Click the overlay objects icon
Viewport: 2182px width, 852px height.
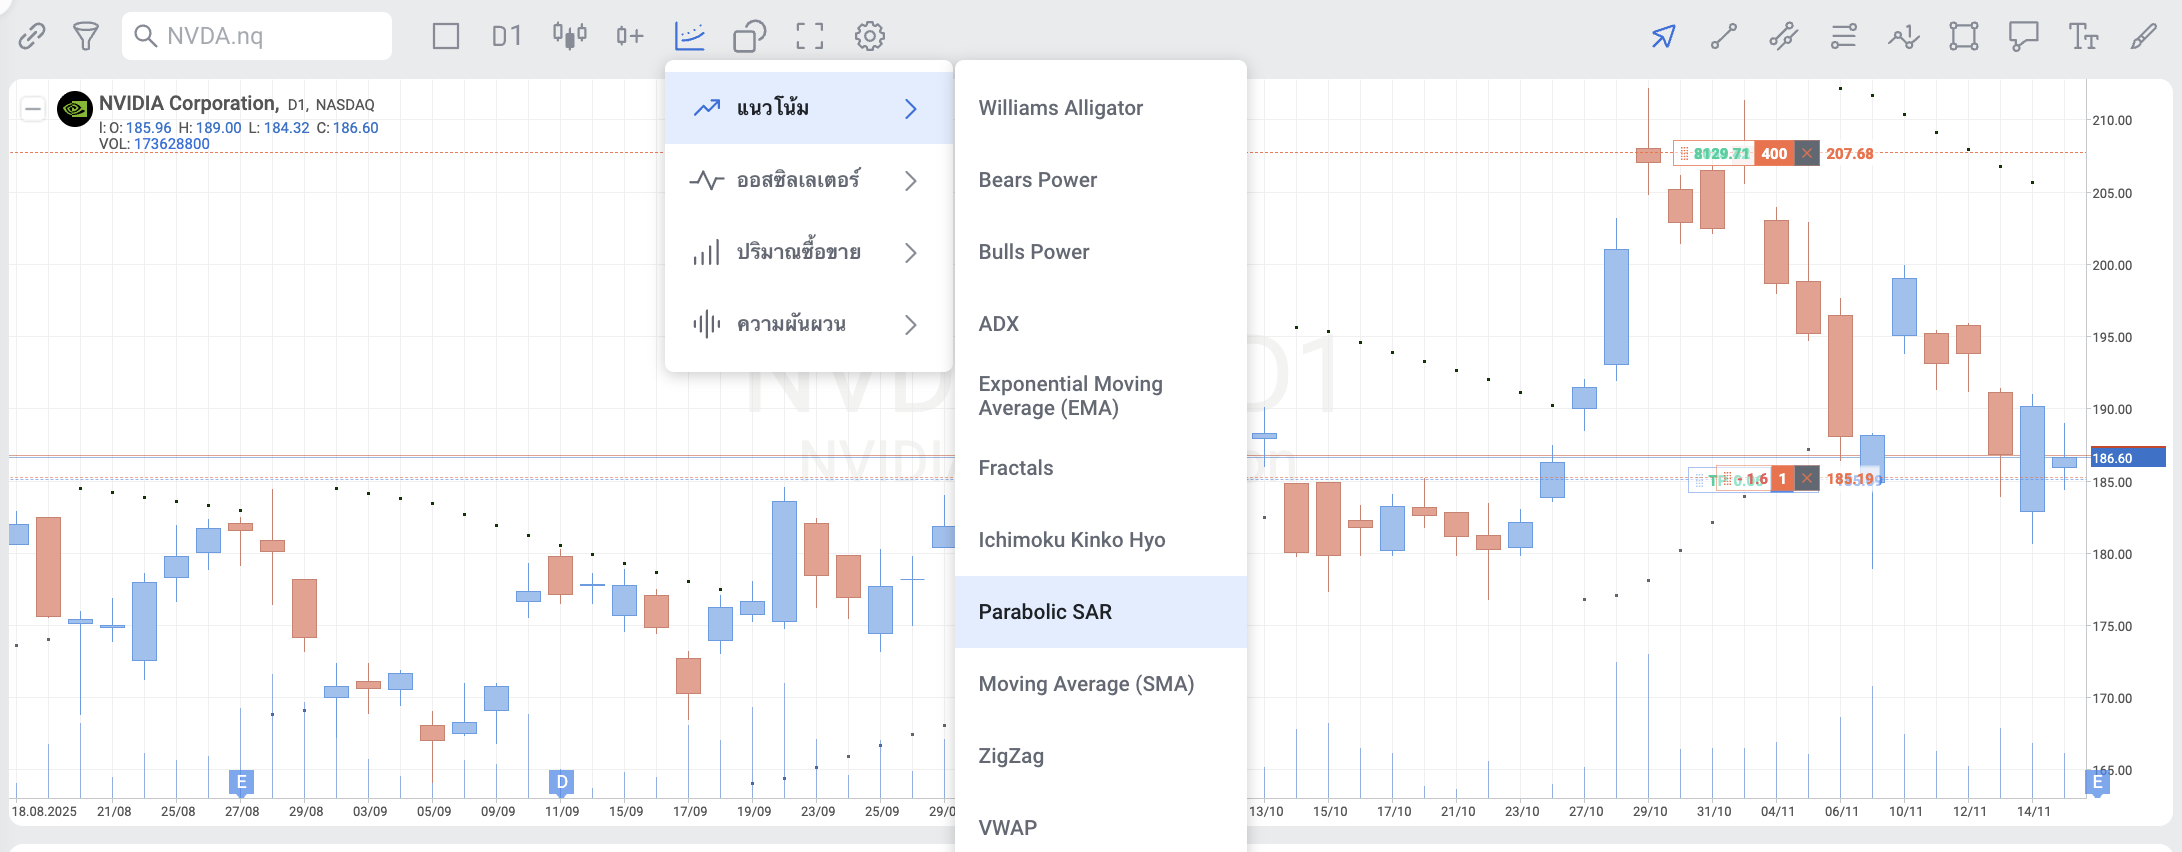(750, 37)
